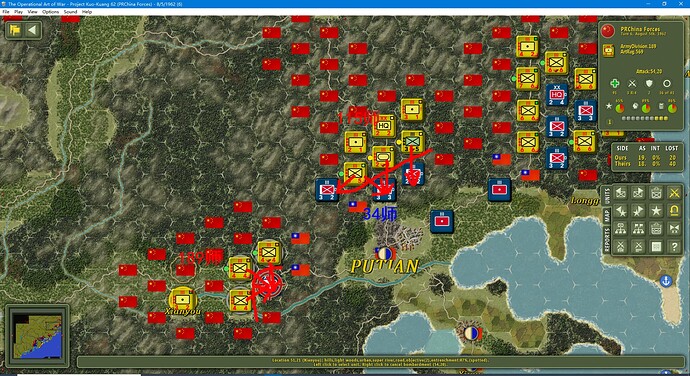Click the blue anchor port marker
Image resolution: width=690 pixels, height=376 pixels.
tap(666, 280)
